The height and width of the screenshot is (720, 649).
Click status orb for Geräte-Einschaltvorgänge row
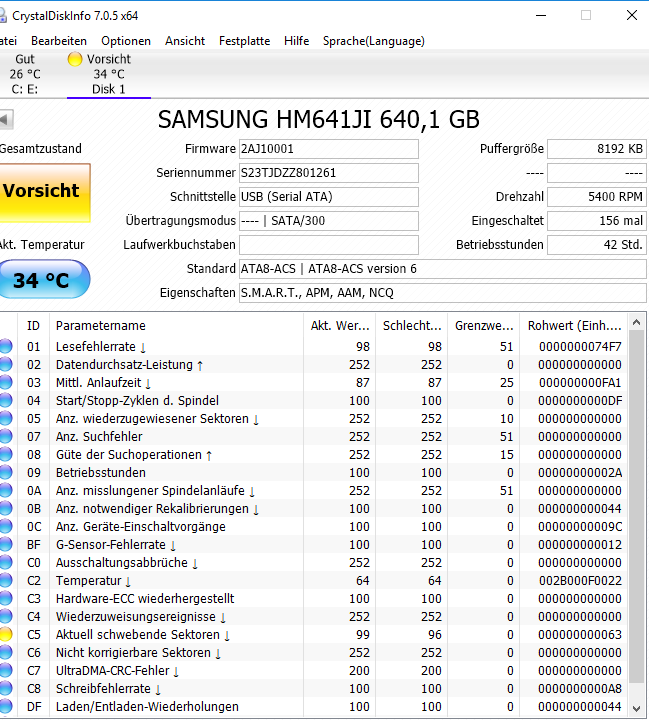(x=6, y=526)
